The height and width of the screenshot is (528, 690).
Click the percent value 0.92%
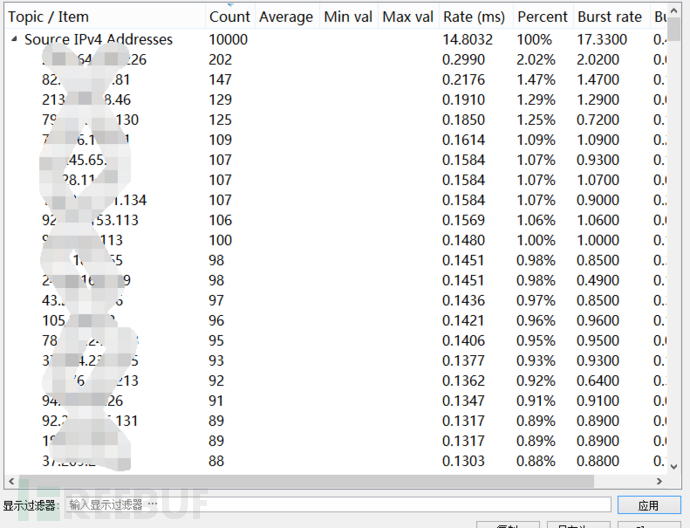536,381
